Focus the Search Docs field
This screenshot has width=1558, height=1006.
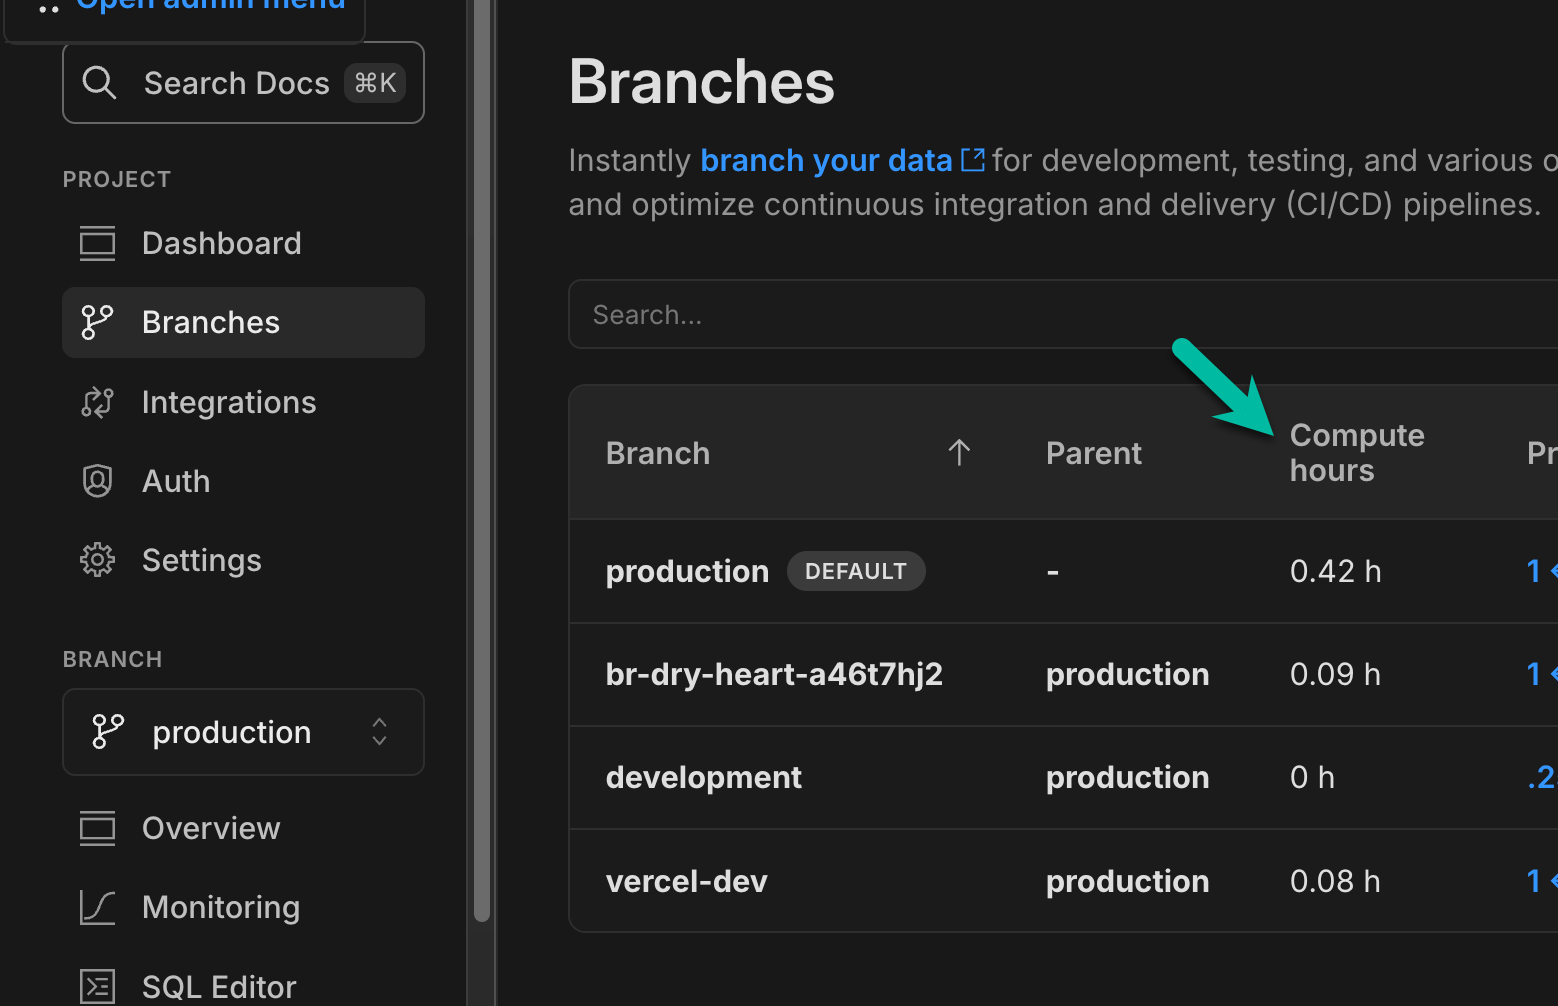243,83
